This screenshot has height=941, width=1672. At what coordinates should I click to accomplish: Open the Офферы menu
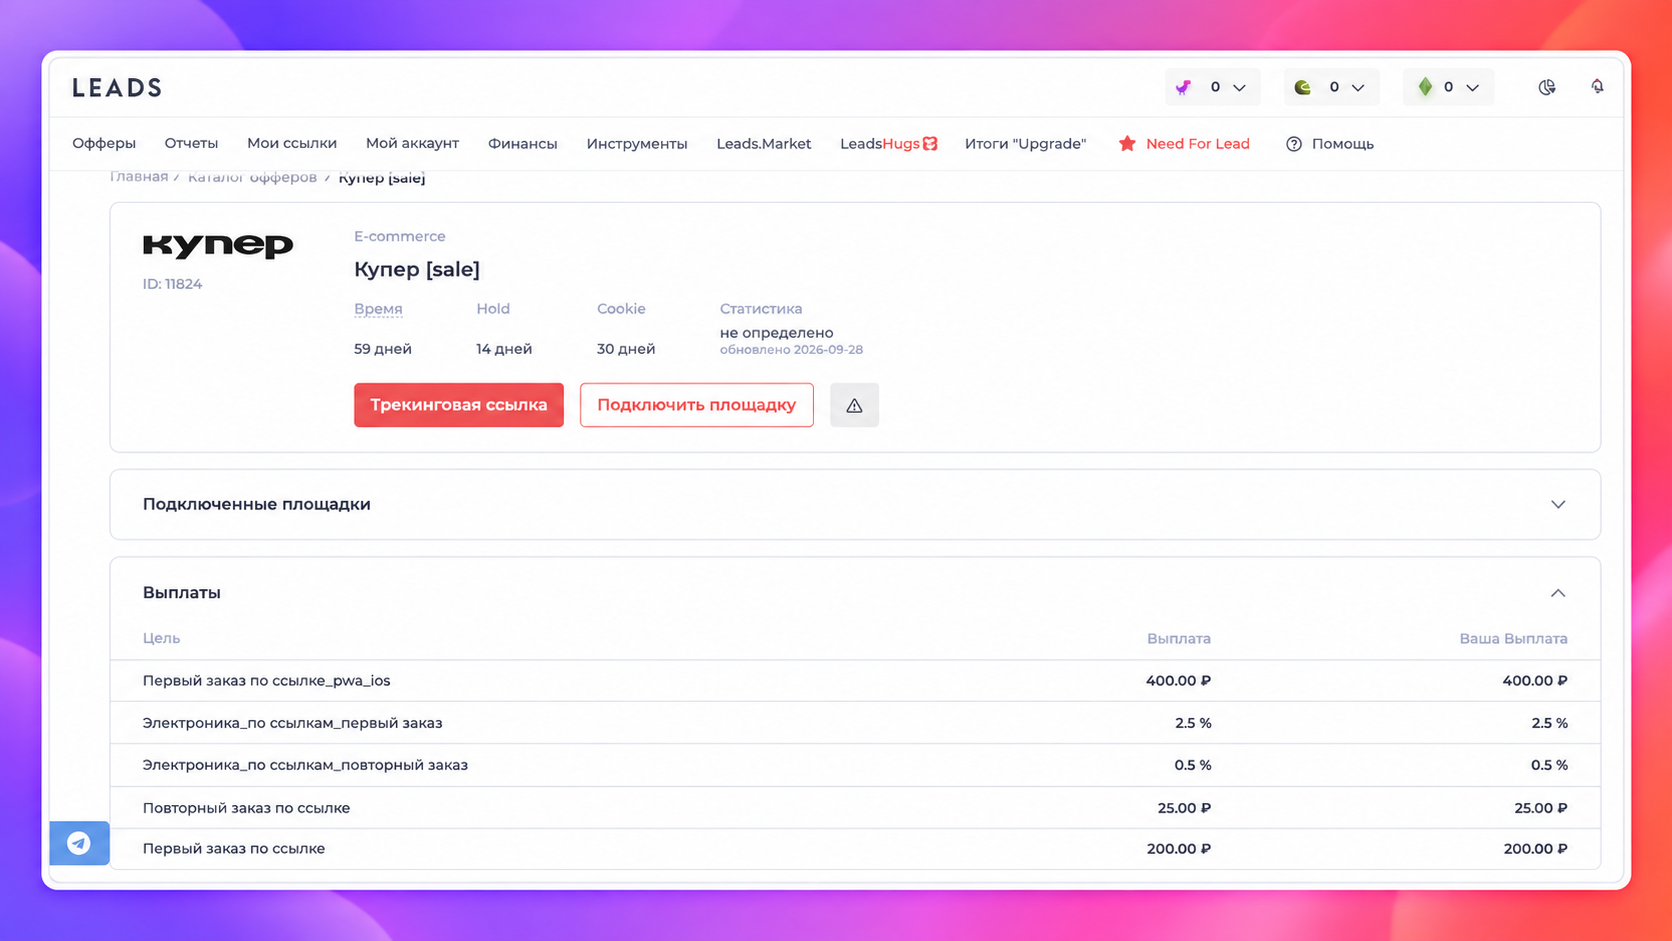tap(104, 144)
